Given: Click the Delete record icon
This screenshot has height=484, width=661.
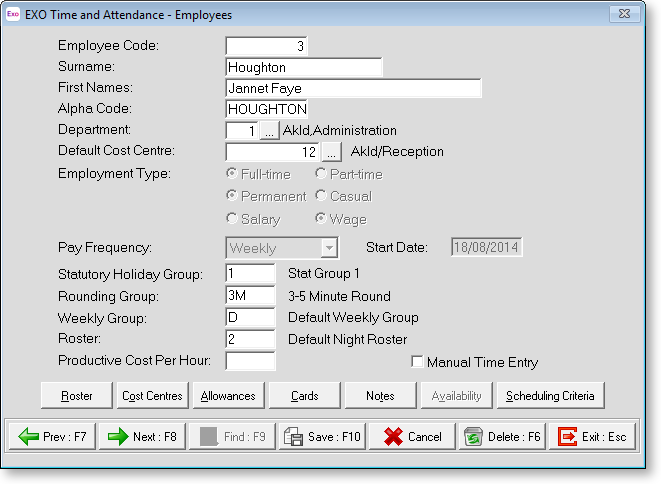Looking at the screenshot, I should click(x=474, y=437).
